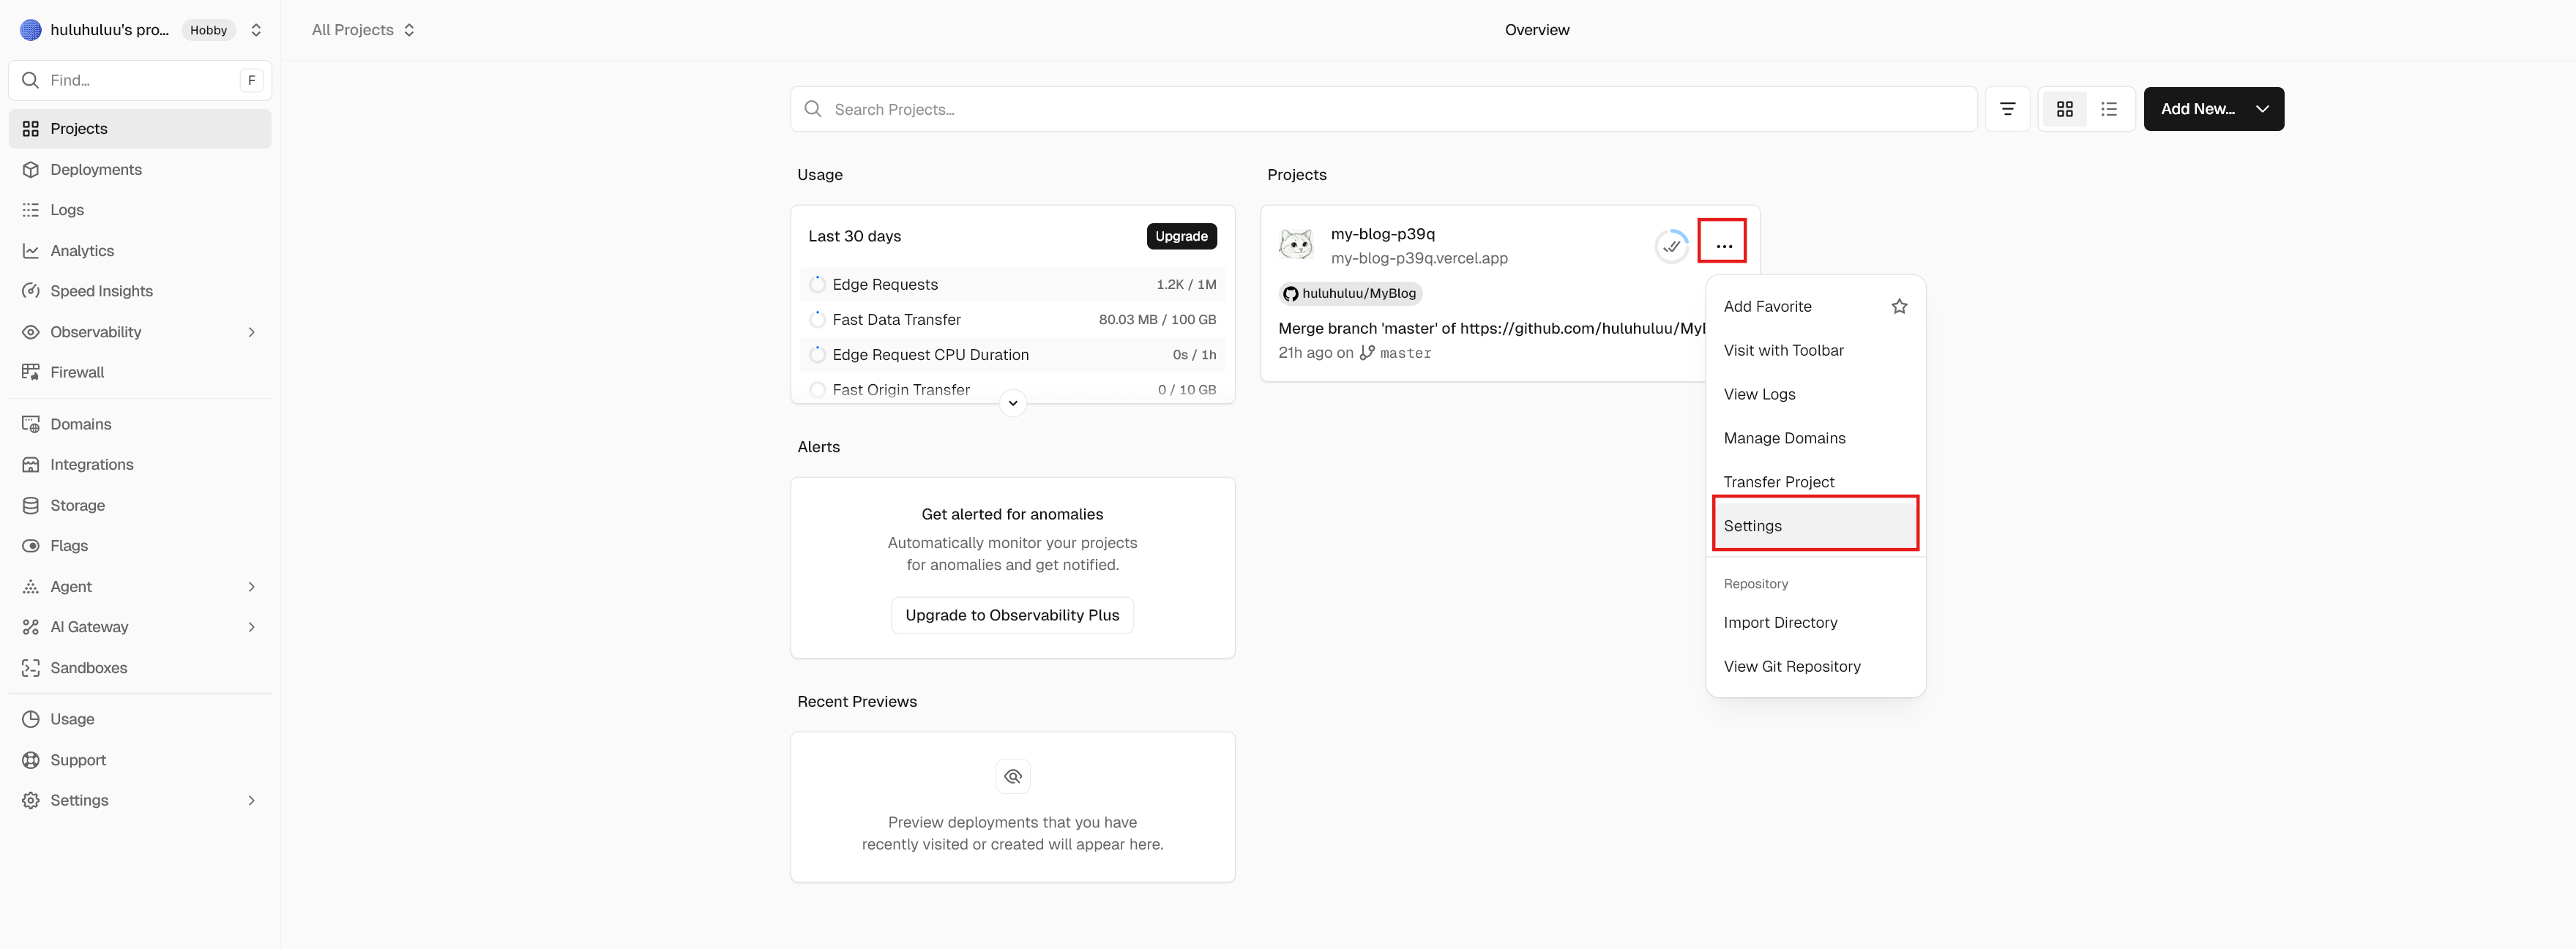Switch projects to grid view
Image resolution: width=2576 pixels, height=949 pixels.
[x=2064, y=109]
